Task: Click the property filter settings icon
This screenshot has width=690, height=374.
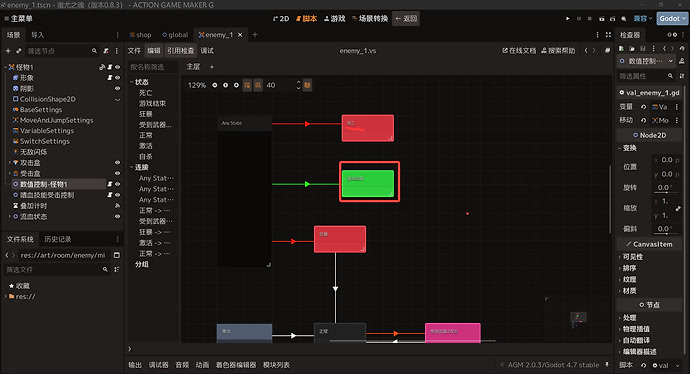Action: pyautogui.click(x=682, y=76)
